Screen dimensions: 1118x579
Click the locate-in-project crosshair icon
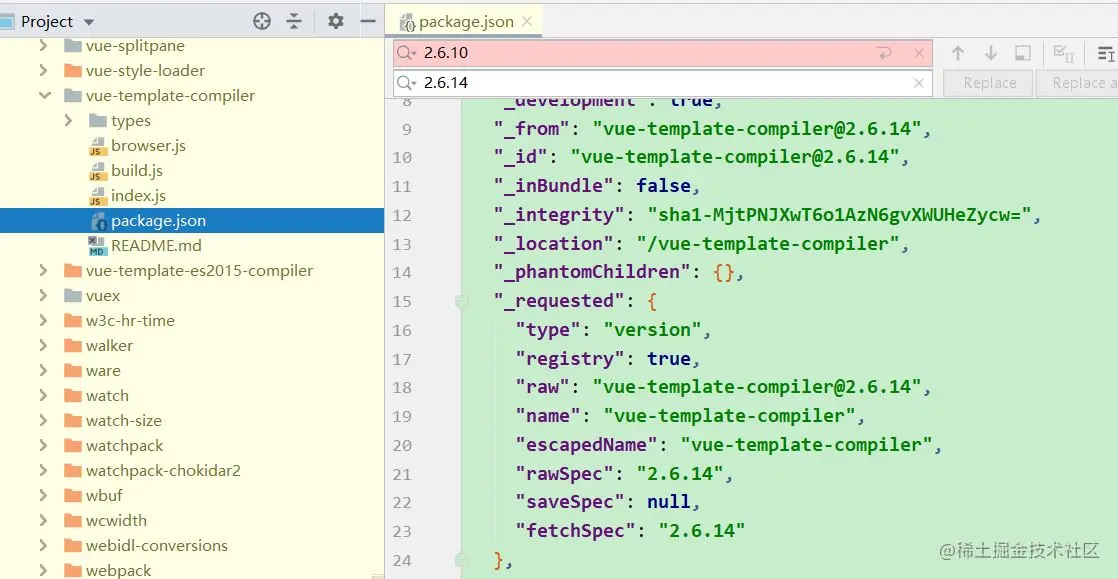pos(262,21)
